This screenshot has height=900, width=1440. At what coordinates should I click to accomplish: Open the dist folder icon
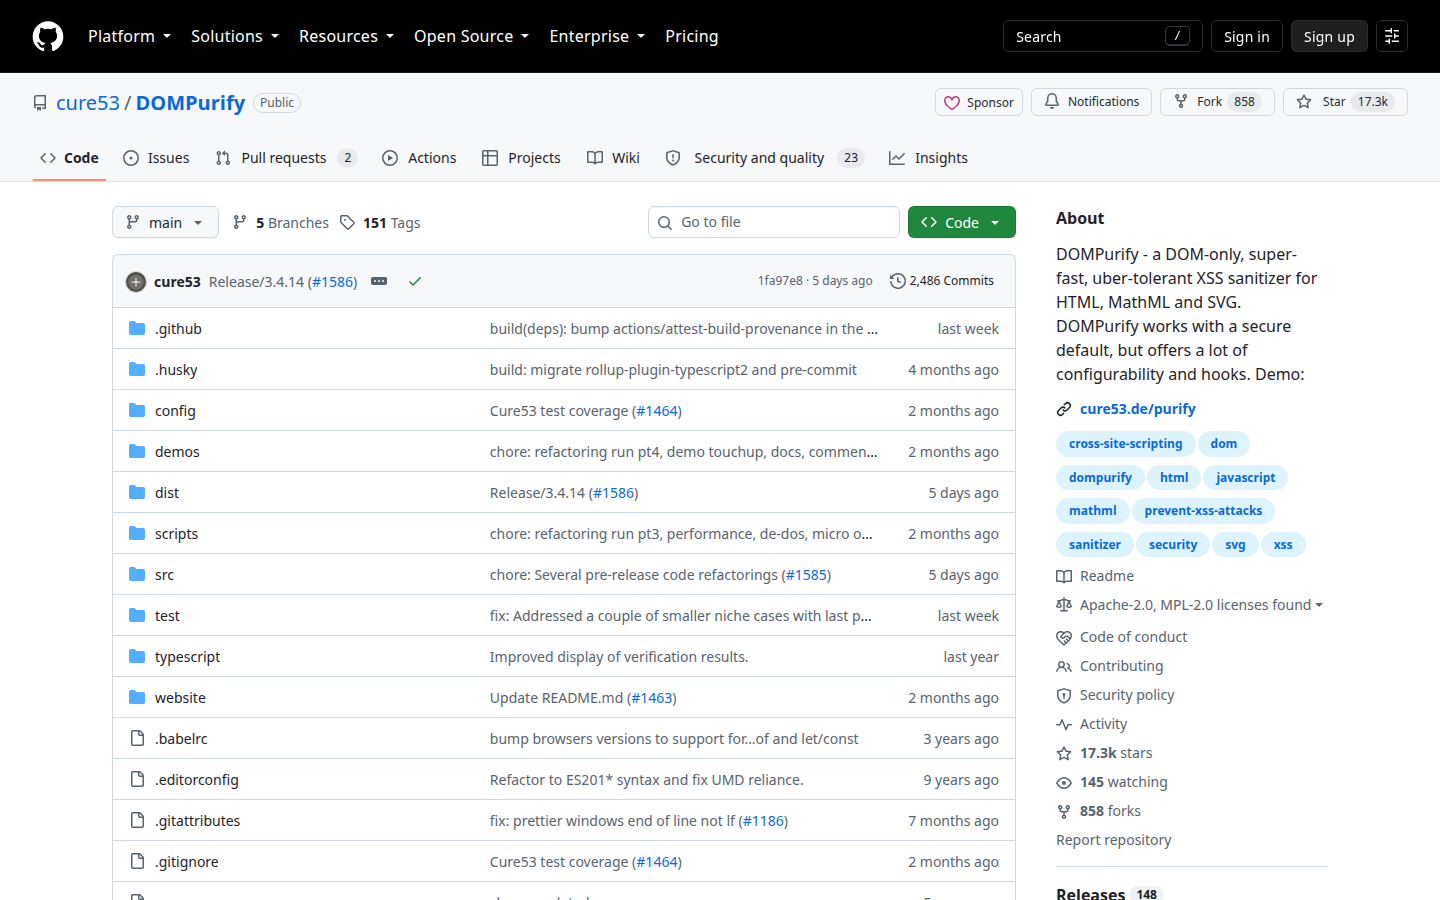(x=137, y=493)
